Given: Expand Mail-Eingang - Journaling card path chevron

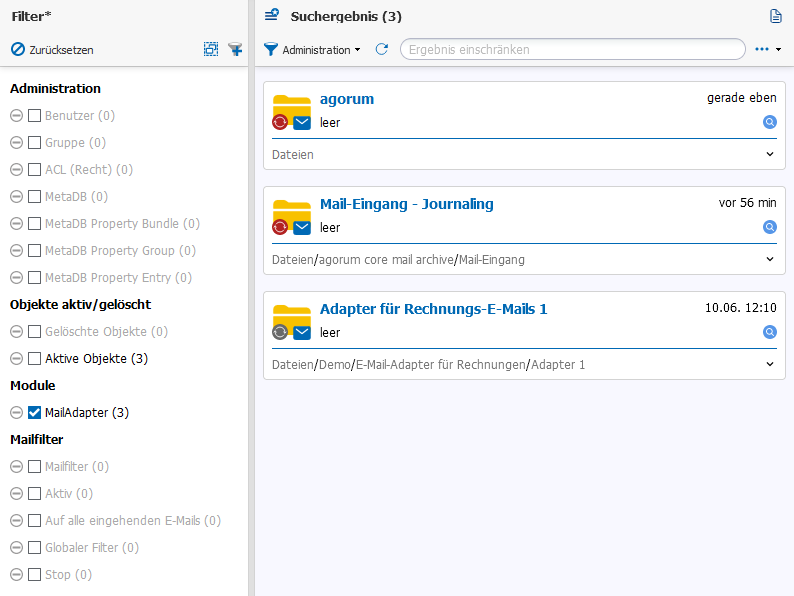Looking at the screenshot, I should click(x=770, y=259).
